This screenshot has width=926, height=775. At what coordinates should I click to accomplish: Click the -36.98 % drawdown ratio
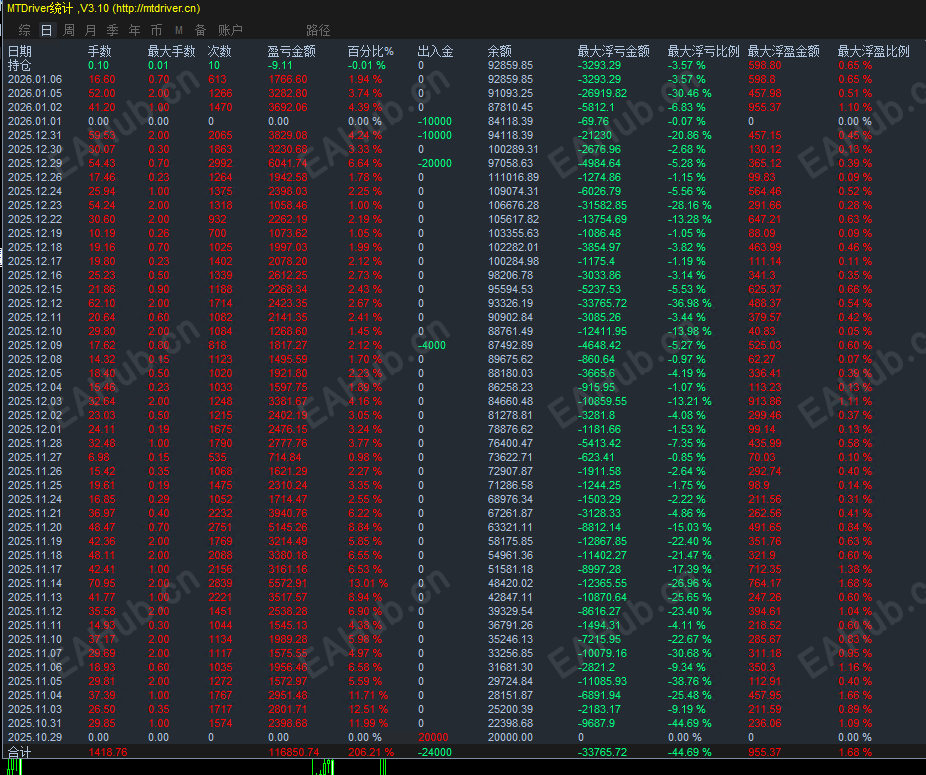click(690, 303)
